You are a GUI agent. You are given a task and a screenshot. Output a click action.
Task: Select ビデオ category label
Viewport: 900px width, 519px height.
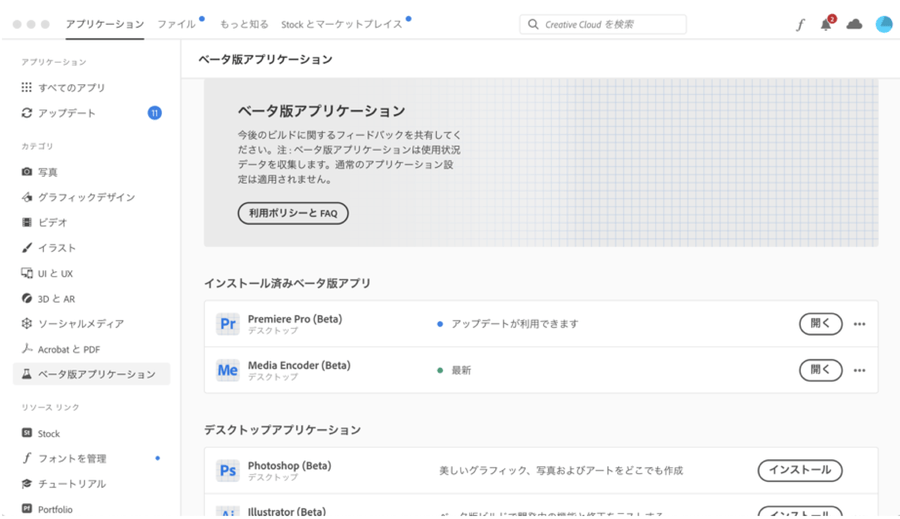pos(53,222)
